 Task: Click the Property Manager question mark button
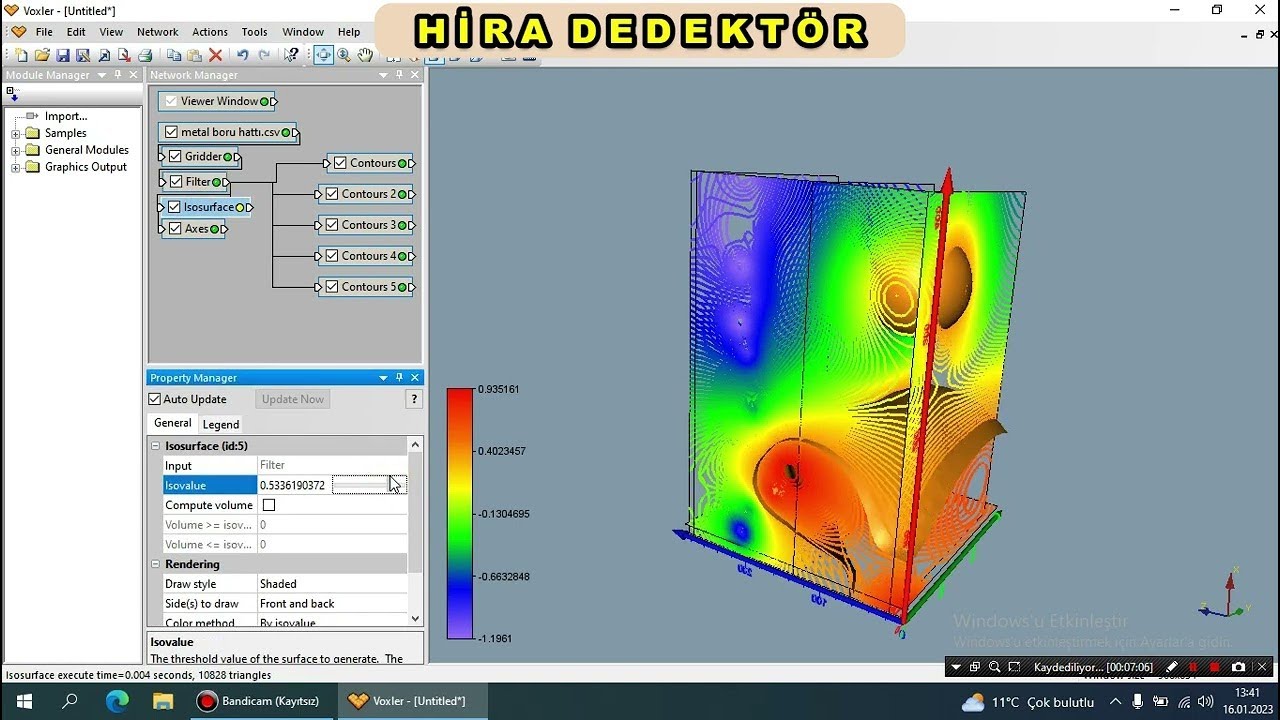[x=414, y=399]
